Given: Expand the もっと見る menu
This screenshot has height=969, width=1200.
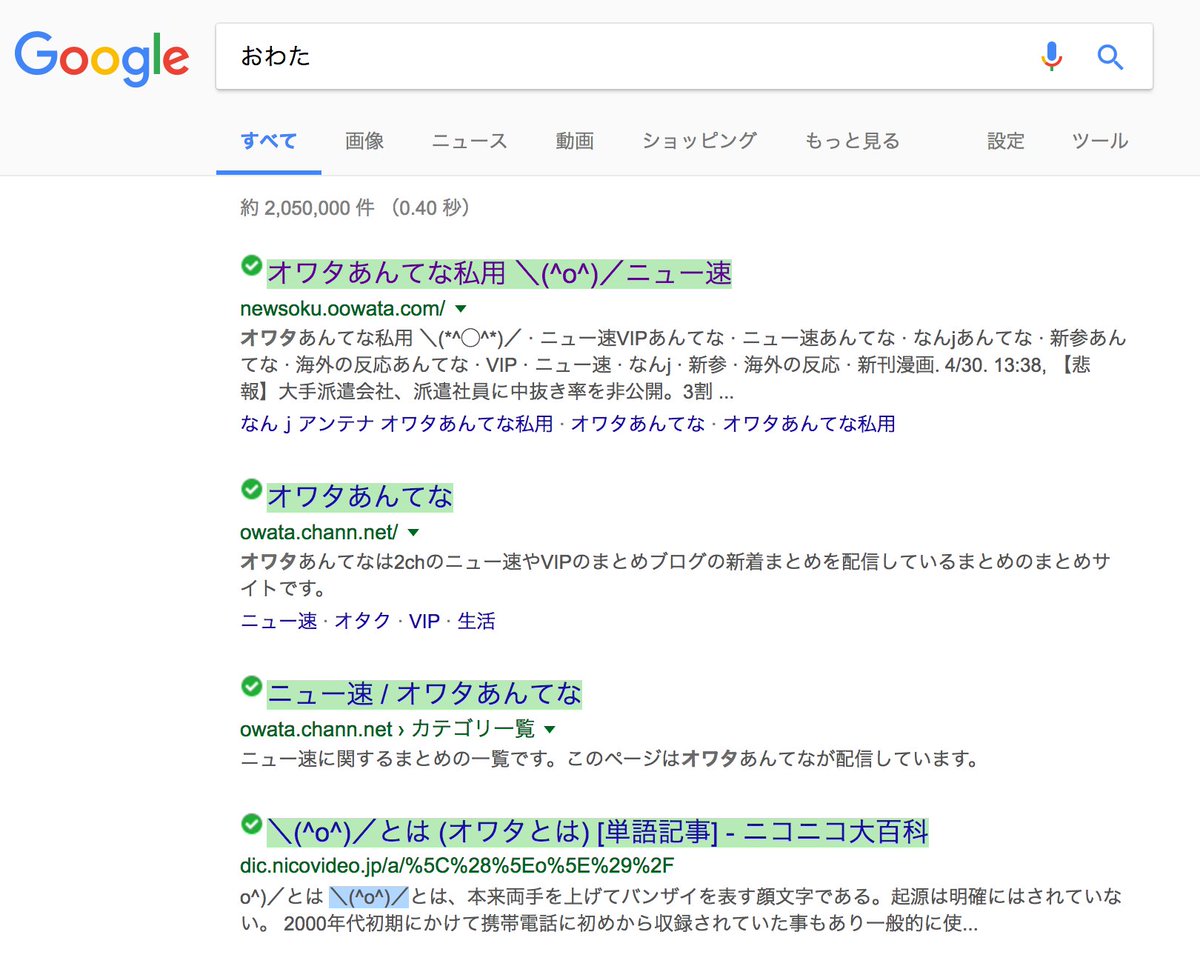Looking at the screenshot, I should [852, 141].
